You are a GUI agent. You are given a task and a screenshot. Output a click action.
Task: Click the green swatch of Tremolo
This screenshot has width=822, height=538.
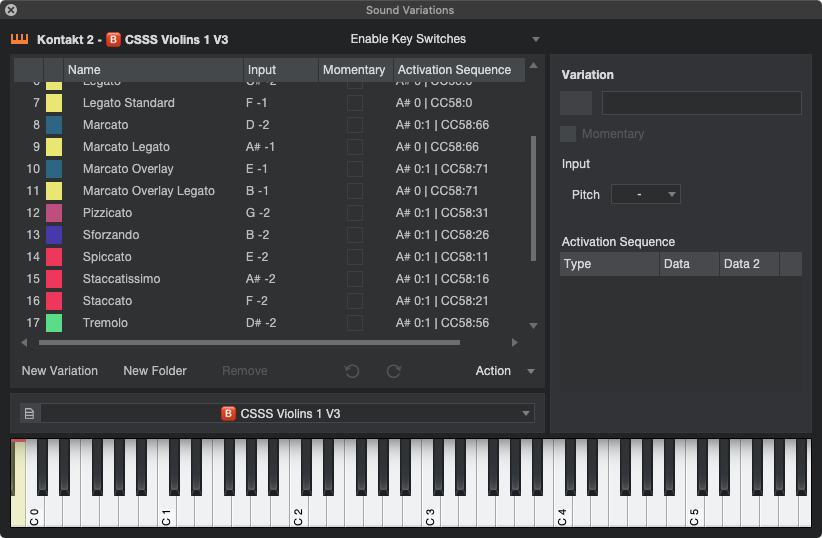tap(54, 323)
